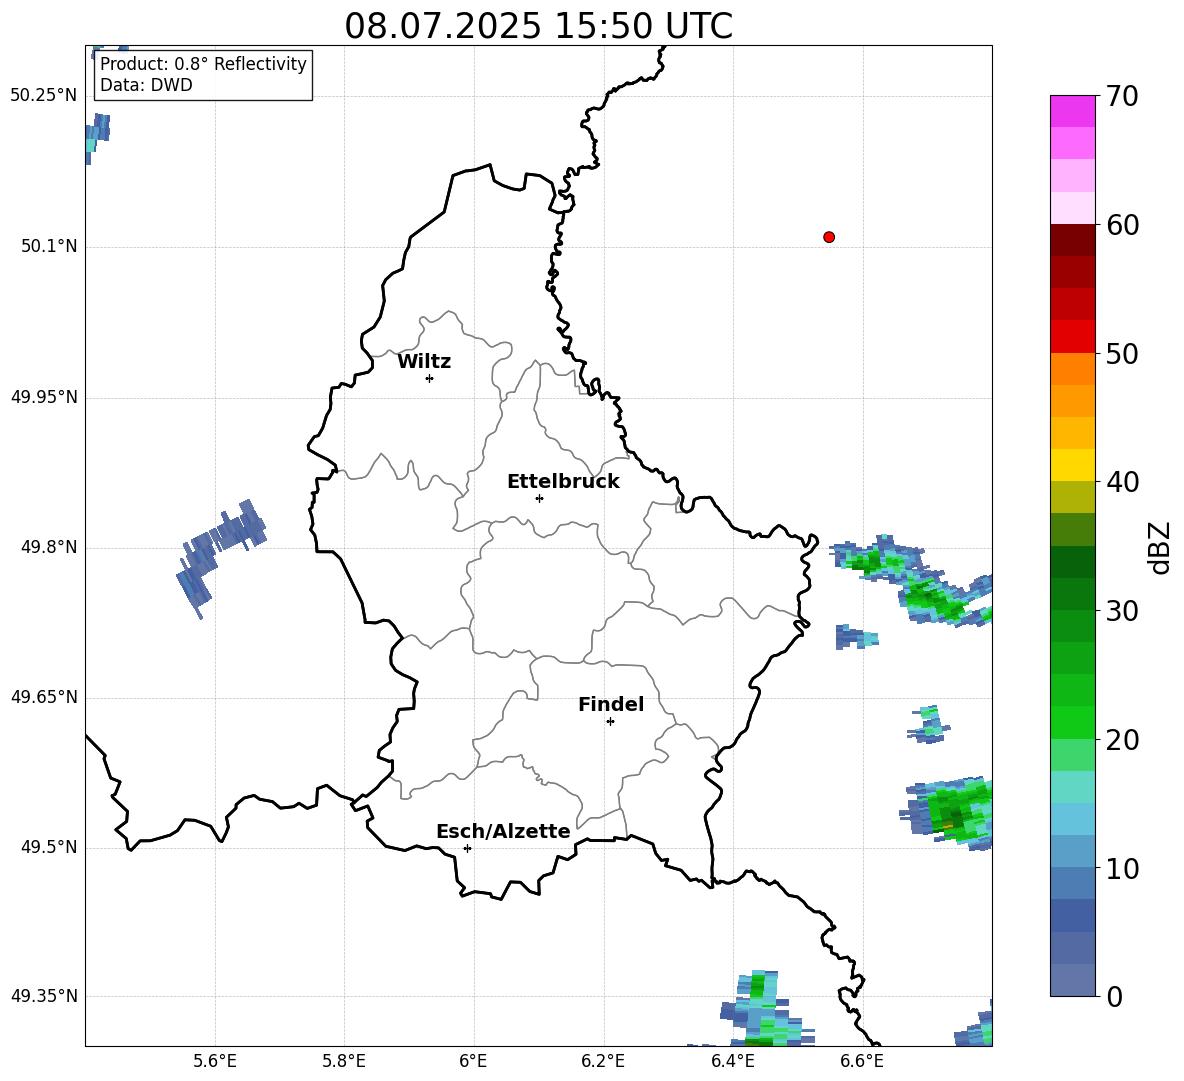
Task: Click the orange colorbar swatch just above 50
Action: [x=1073, y=368]
